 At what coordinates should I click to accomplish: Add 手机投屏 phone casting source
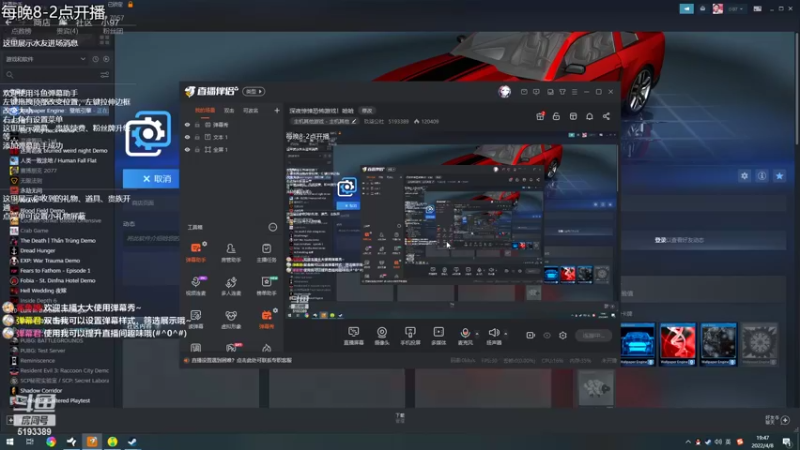pyautogui.click(x=410, y=336)
